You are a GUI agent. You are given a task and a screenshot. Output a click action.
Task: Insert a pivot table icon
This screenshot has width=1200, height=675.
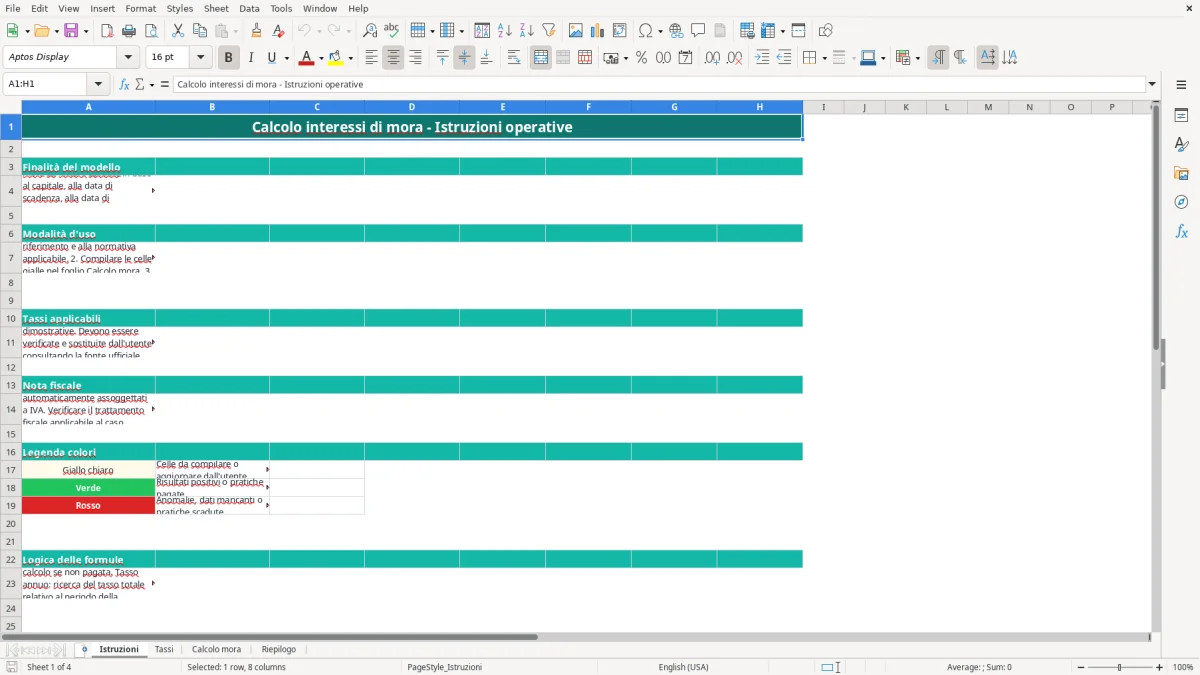click(x=620, y=31)
